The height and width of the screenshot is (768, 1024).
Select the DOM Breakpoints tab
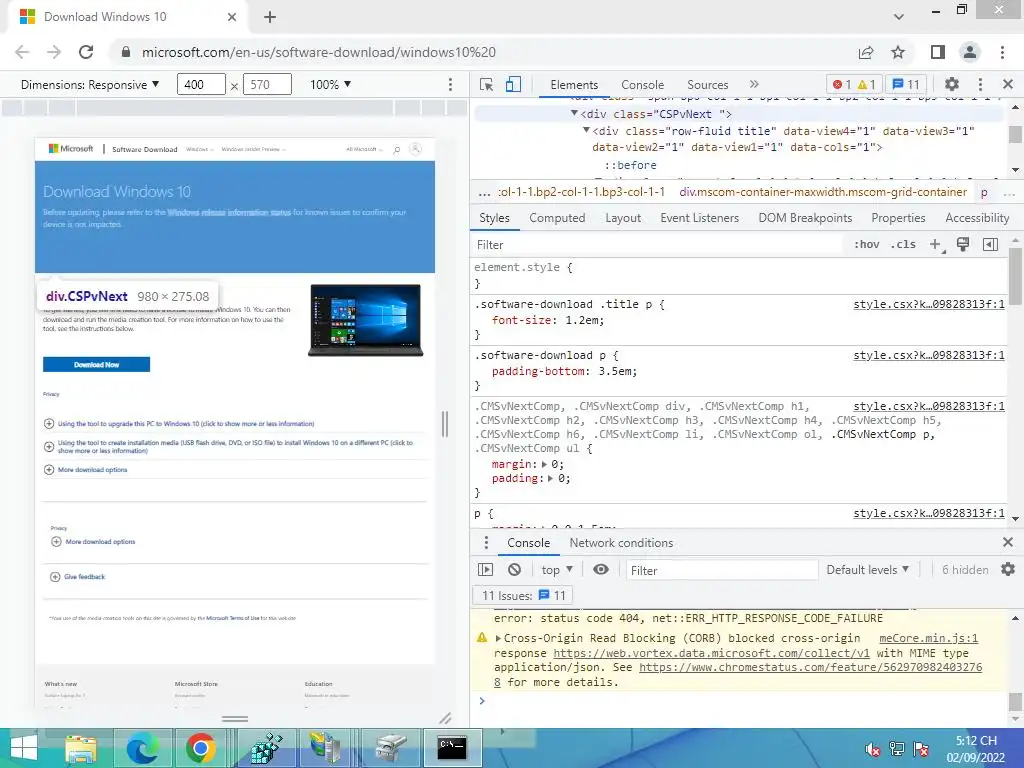click(805, 218)
